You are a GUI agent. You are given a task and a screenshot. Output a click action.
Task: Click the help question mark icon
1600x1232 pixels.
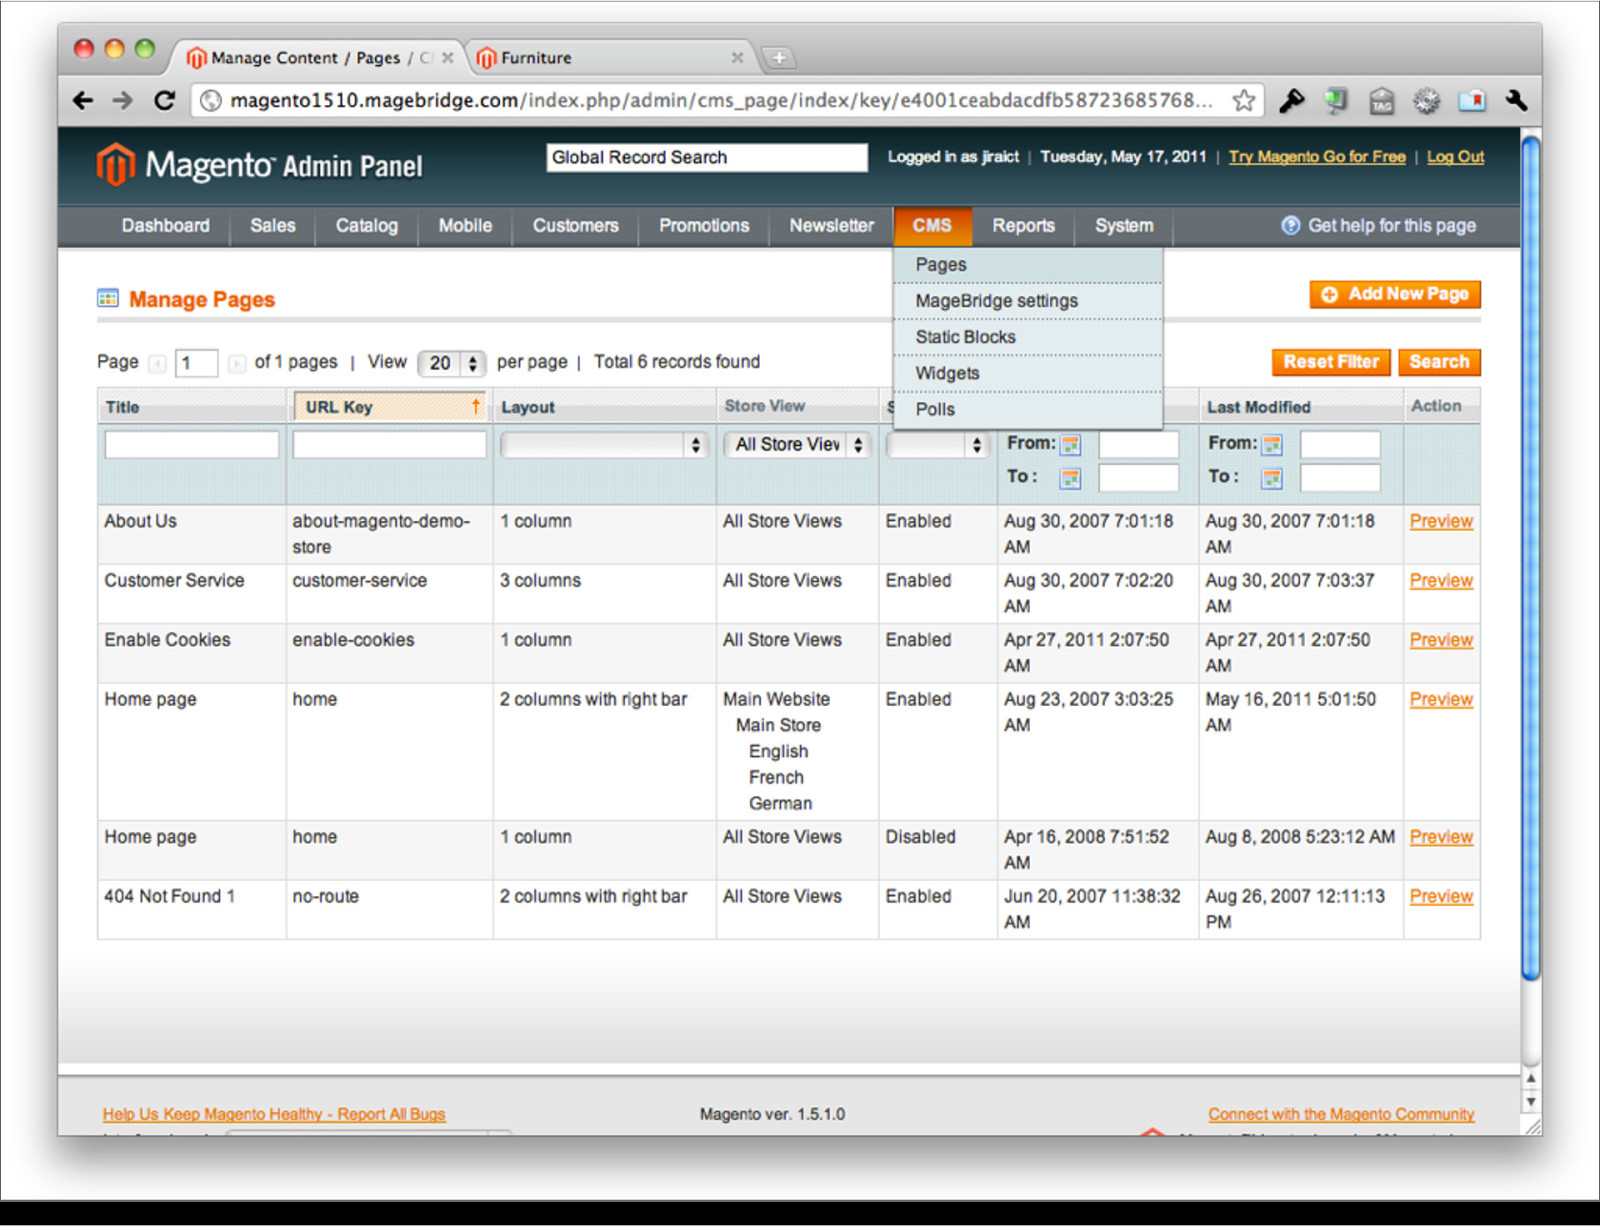click(1291, 226)
